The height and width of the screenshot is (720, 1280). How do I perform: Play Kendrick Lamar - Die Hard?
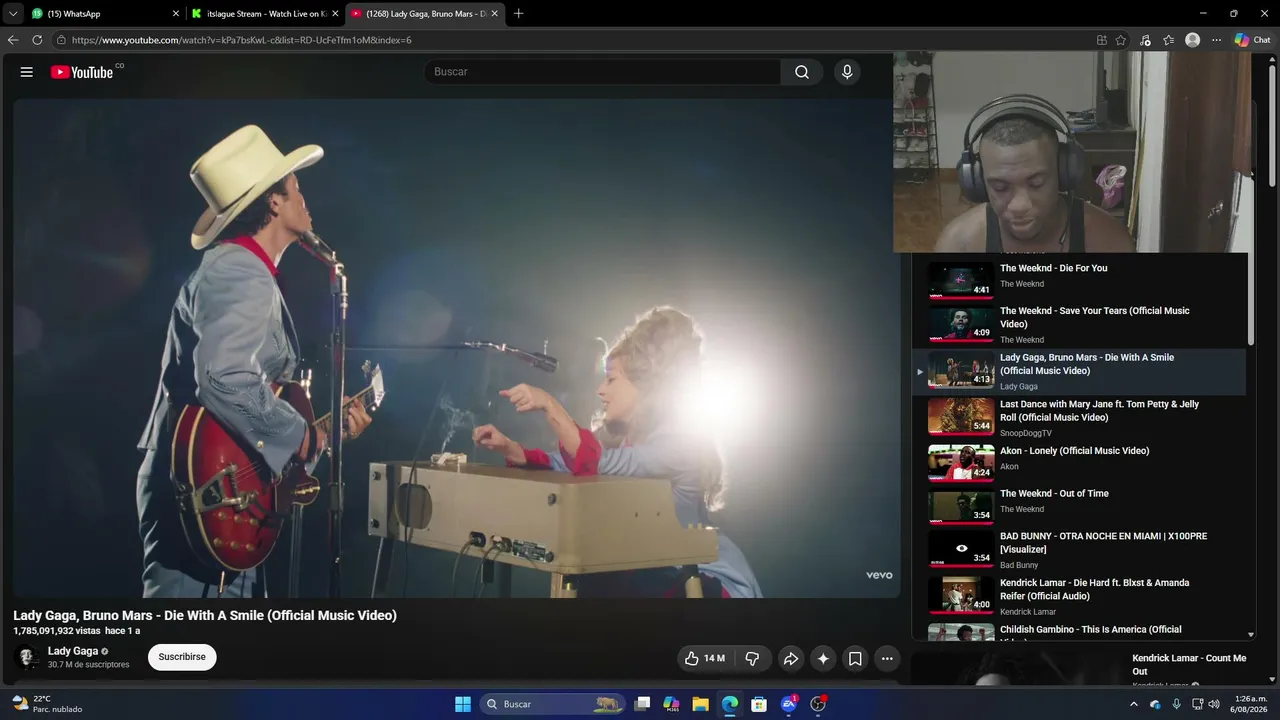pyautogui.click(x=1080, y=596)
